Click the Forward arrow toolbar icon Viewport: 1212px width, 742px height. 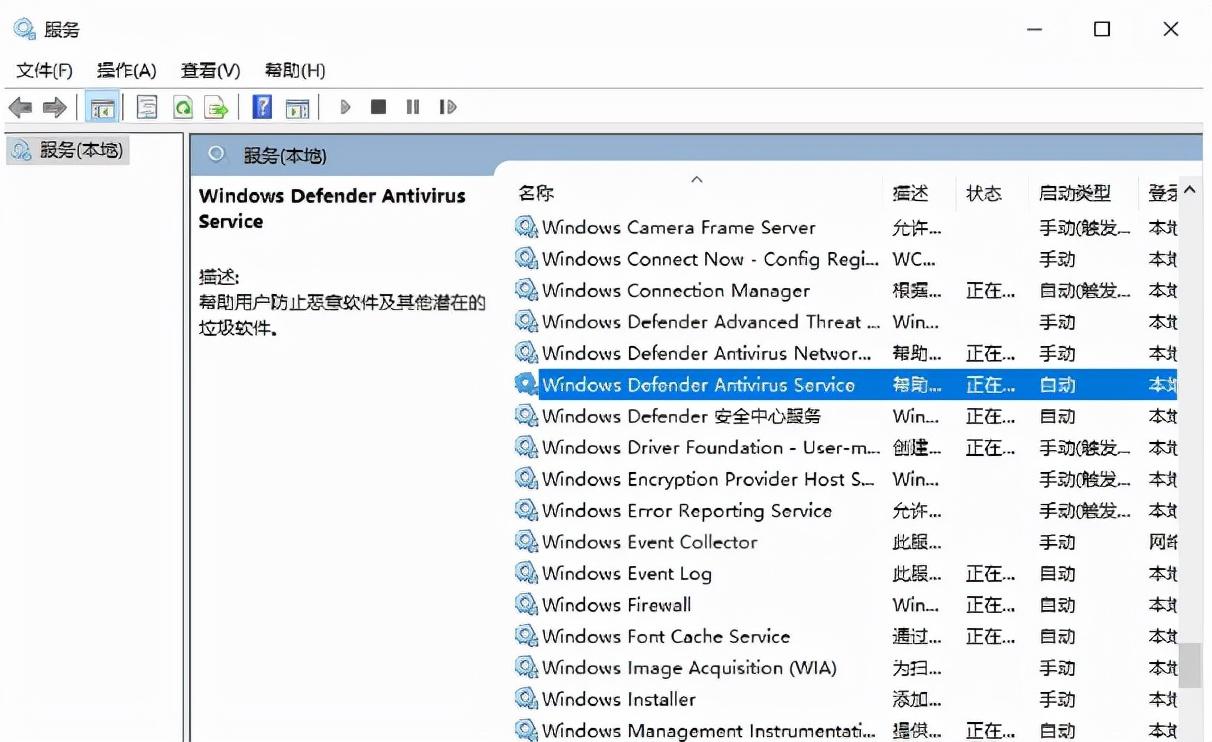(54, 107)
